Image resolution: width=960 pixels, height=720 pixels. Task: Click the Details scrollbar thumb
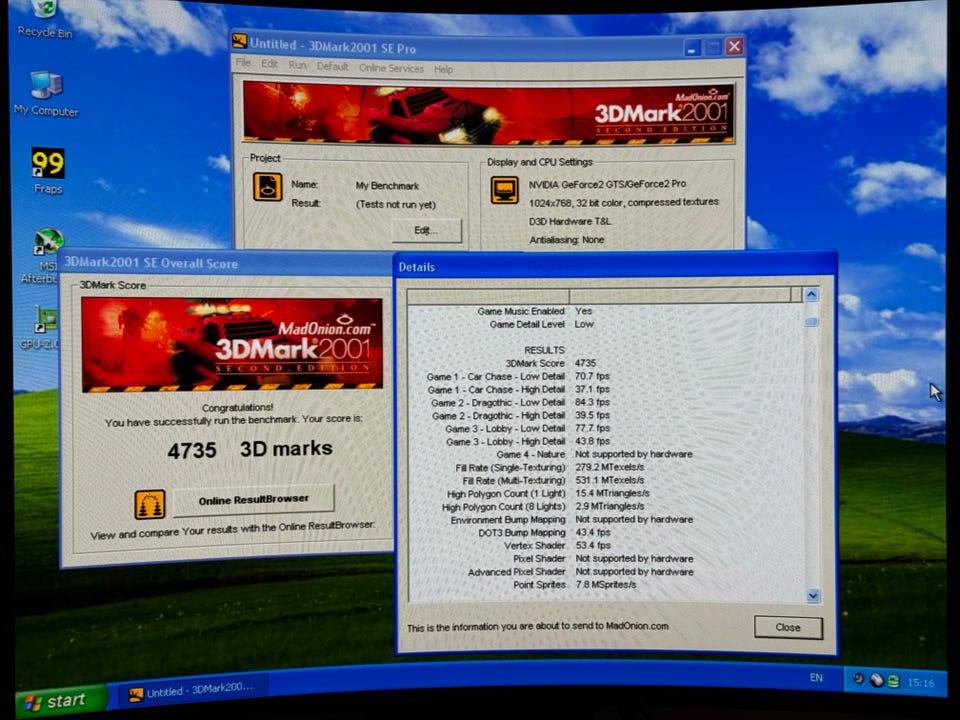click(x=812, y=321)
